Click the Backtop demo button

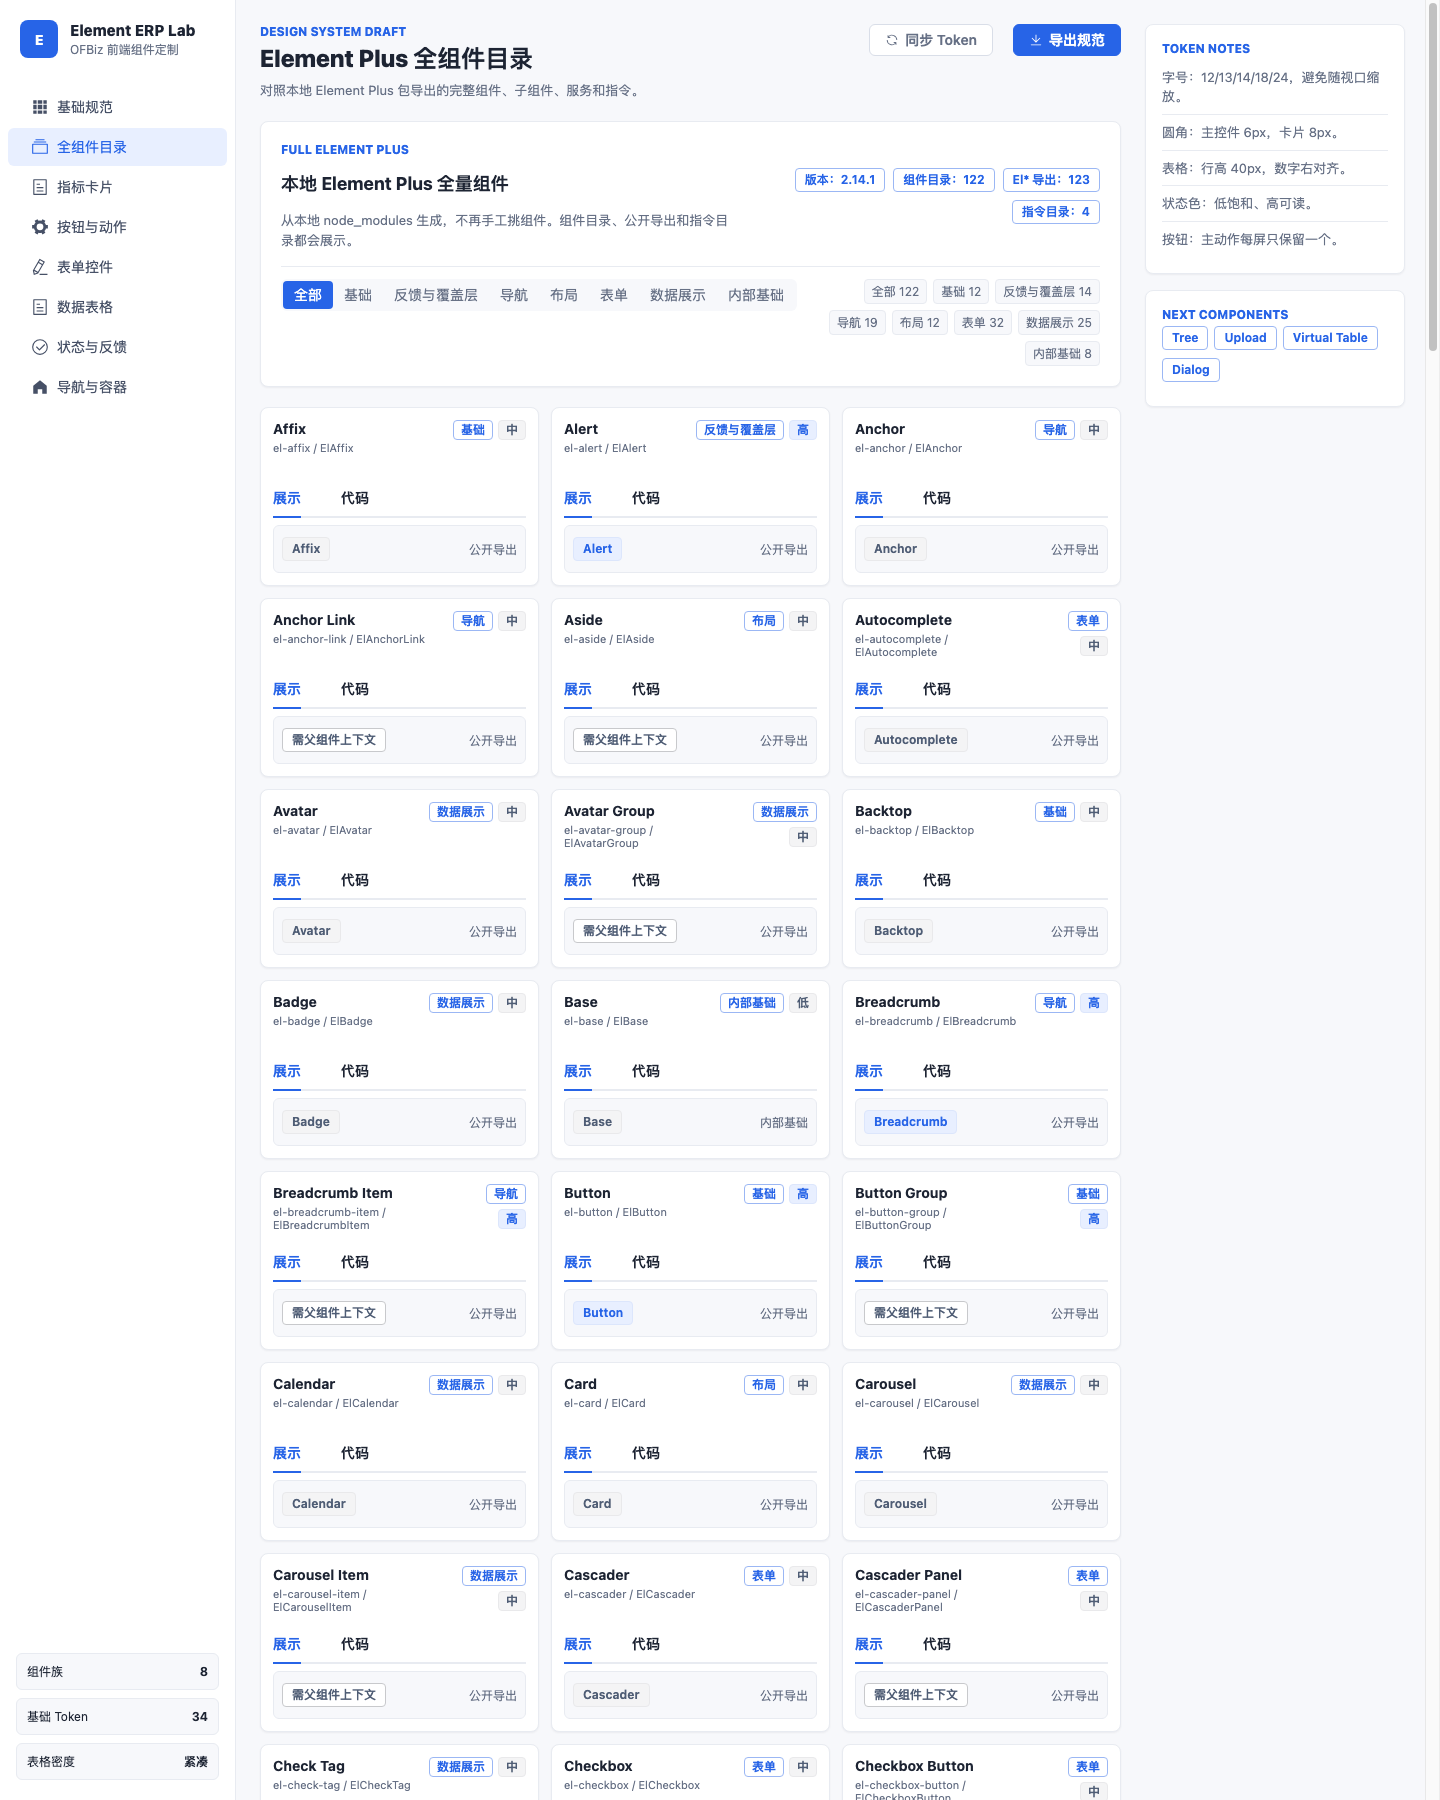(898, 931)
